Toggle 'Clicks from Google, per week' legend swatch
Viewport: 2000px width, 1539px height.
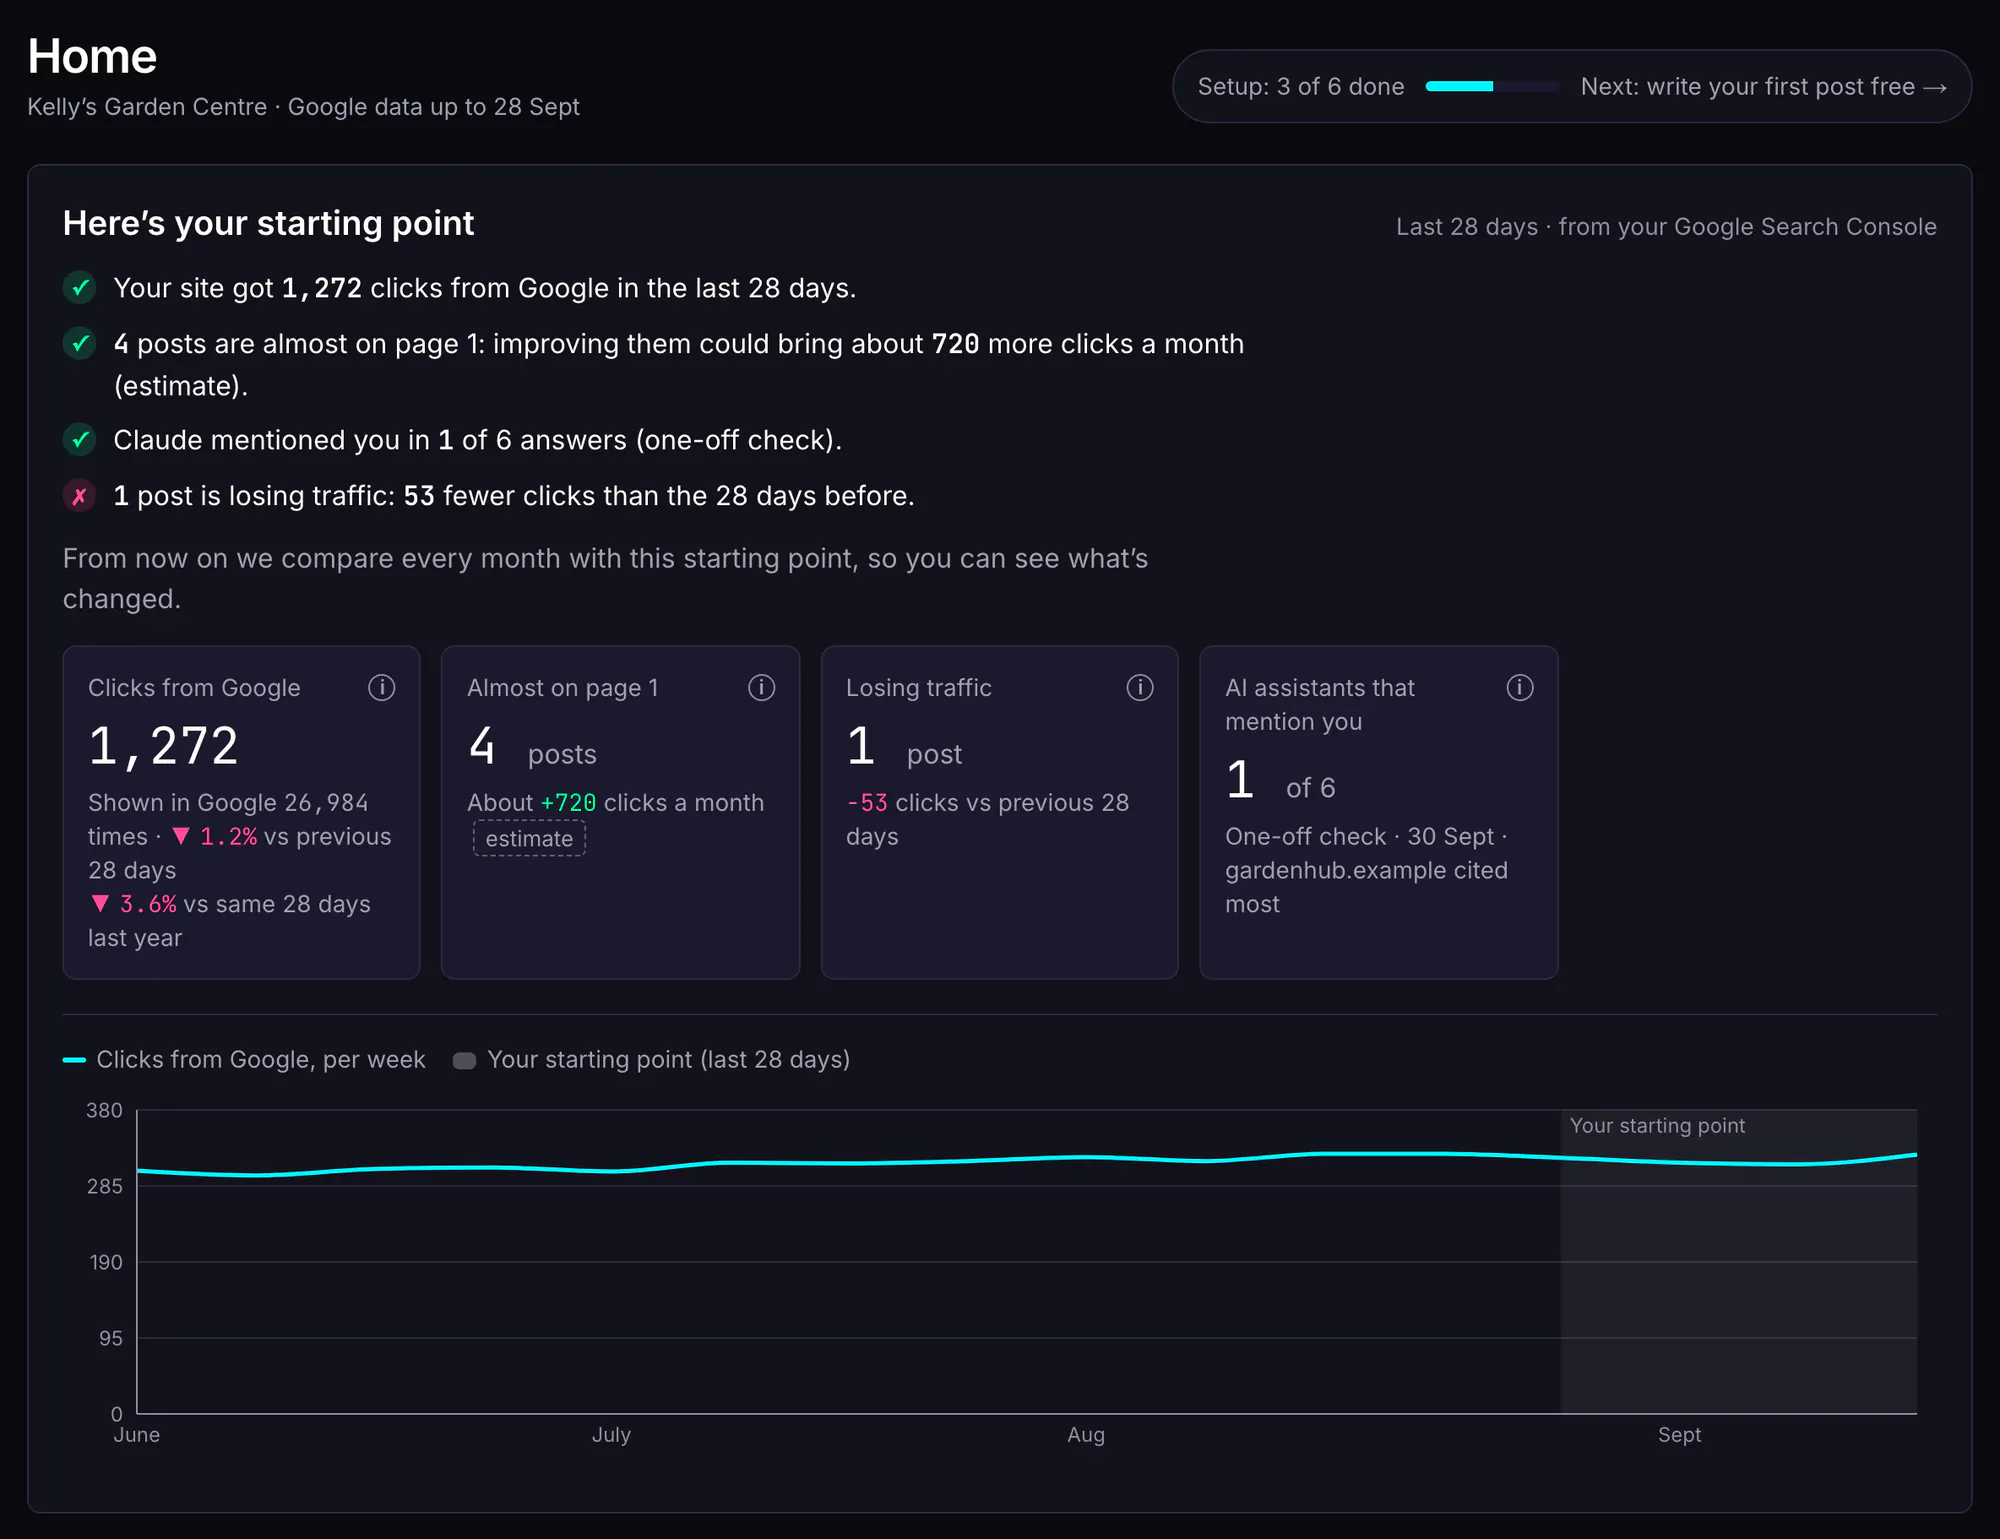coord(74,1060)
